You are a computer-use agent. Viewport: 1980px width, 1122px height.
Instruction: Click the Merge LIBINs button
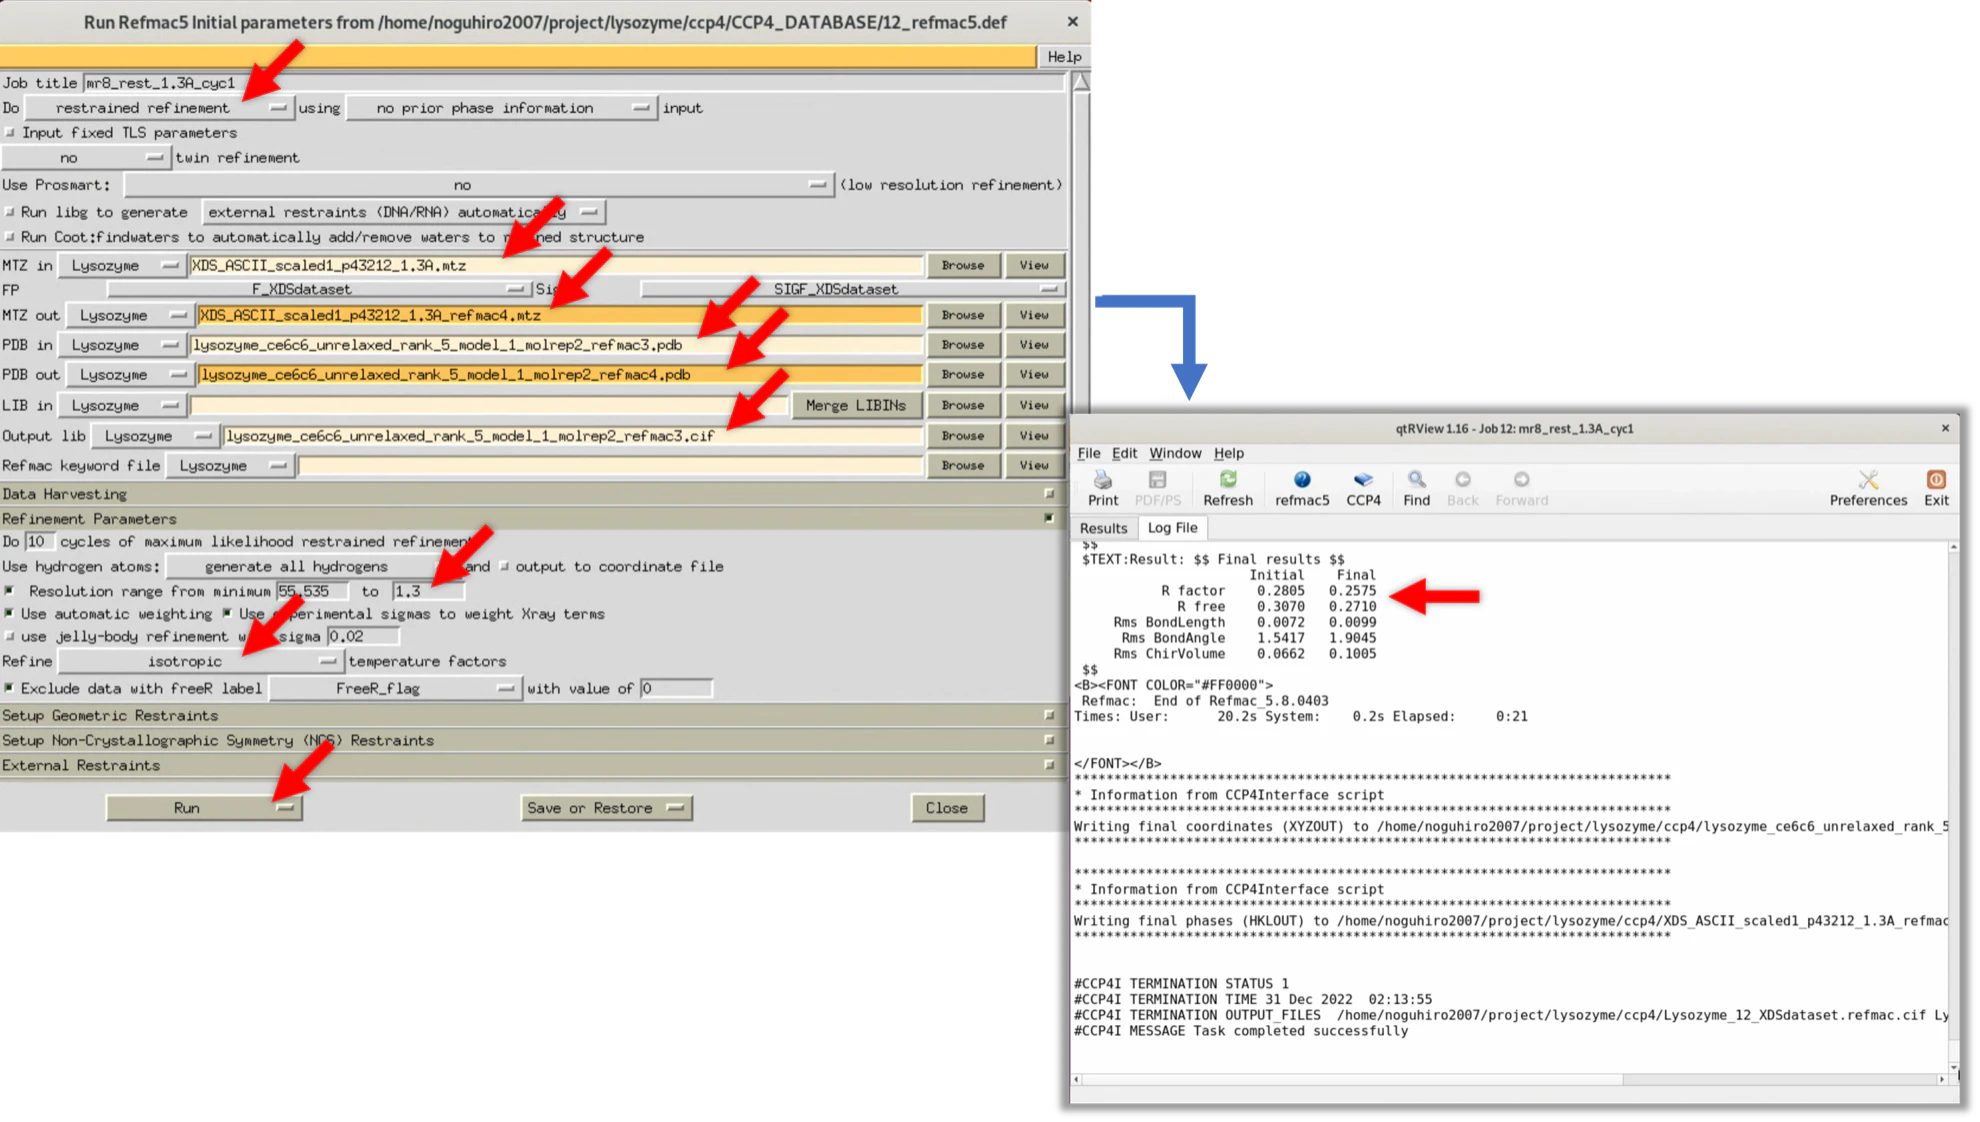tap(855, 405)
